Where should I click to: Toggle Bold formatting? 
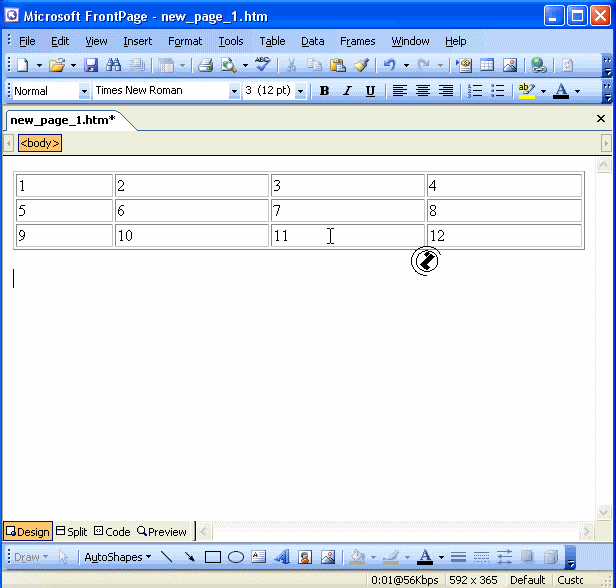pyautogui.click(x=324, y=91)
